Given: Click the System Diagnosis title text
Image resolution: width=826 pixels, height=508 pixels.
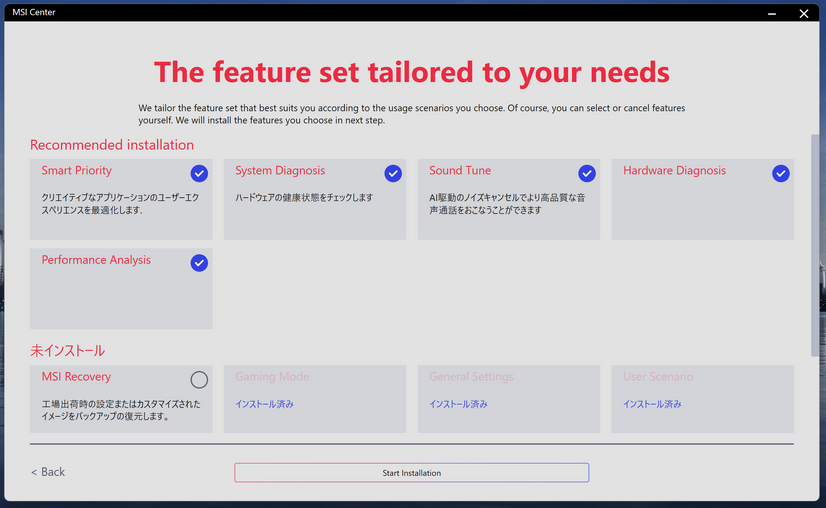Looking at the screenshot, I should 280,171.
